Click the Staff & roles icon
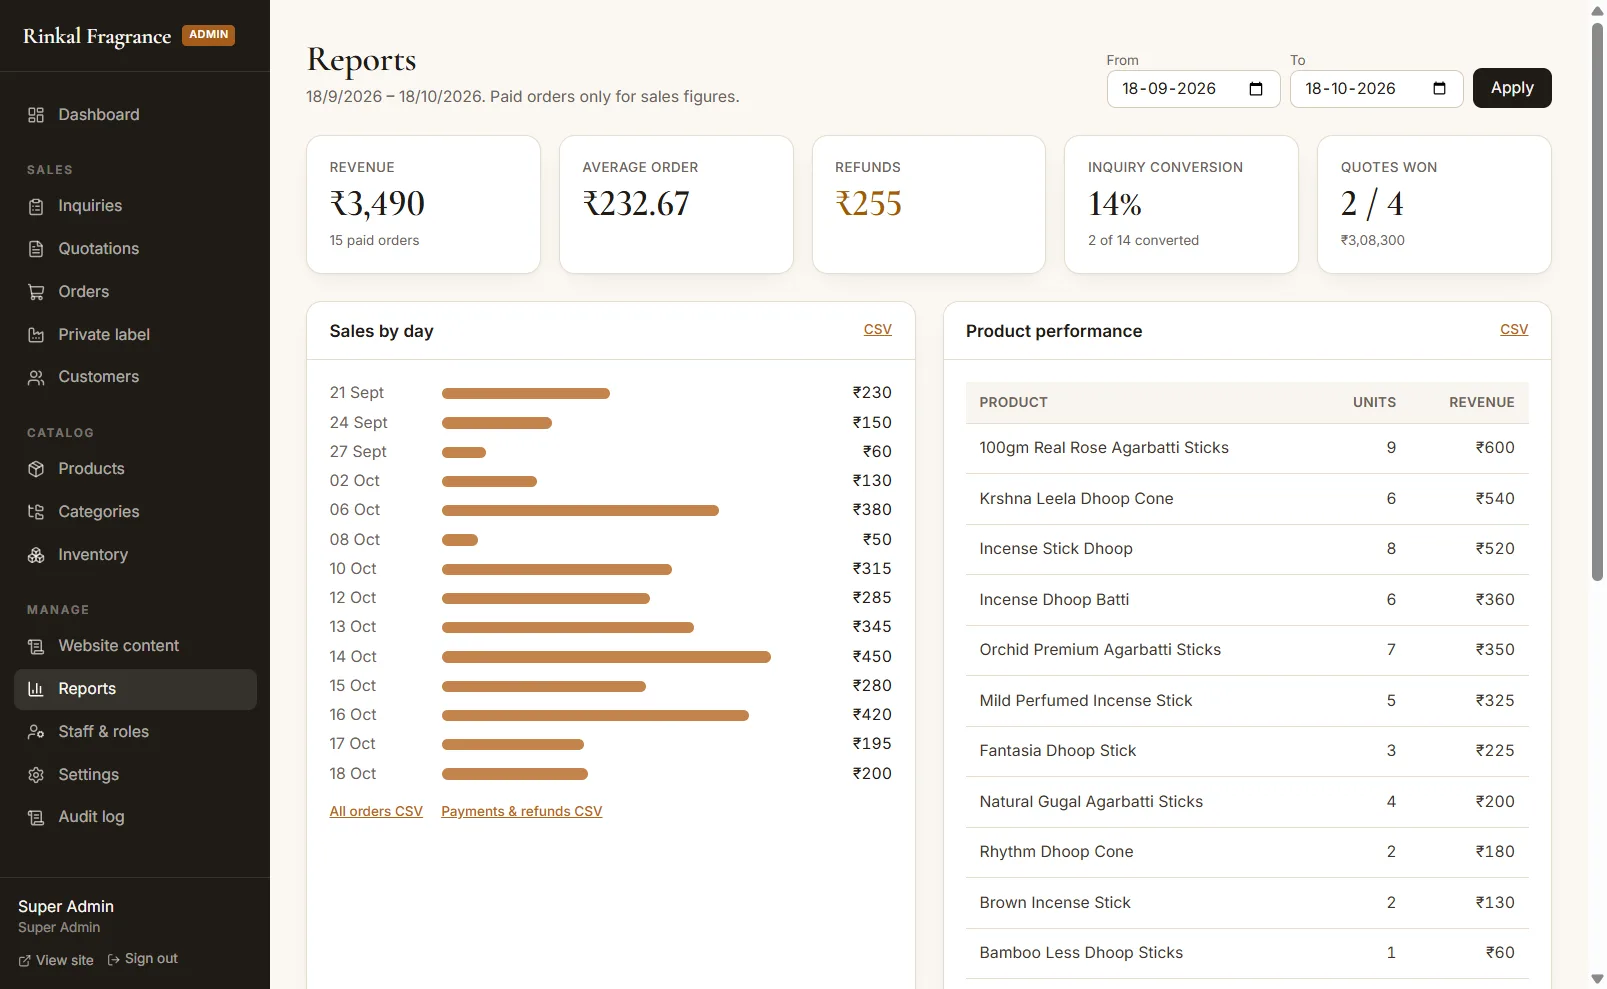The width and height of the screenshot is (1607, 989). click(x=36, y=732)
